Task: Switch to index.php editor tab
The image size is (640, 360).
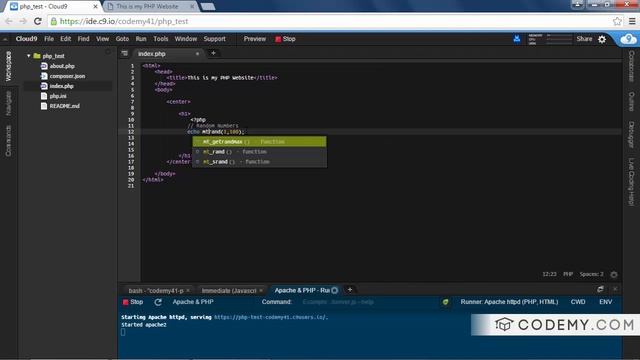Action: pos(152,53)
